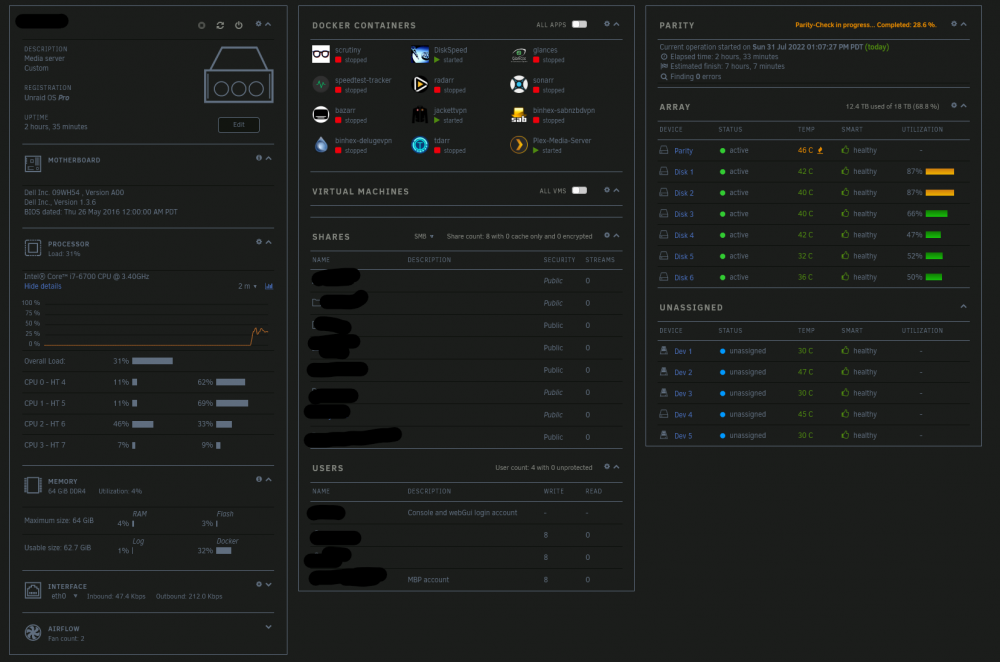
Task: Open the server panel settings gear
Action: pyautogui.click(x=258, y=24)
